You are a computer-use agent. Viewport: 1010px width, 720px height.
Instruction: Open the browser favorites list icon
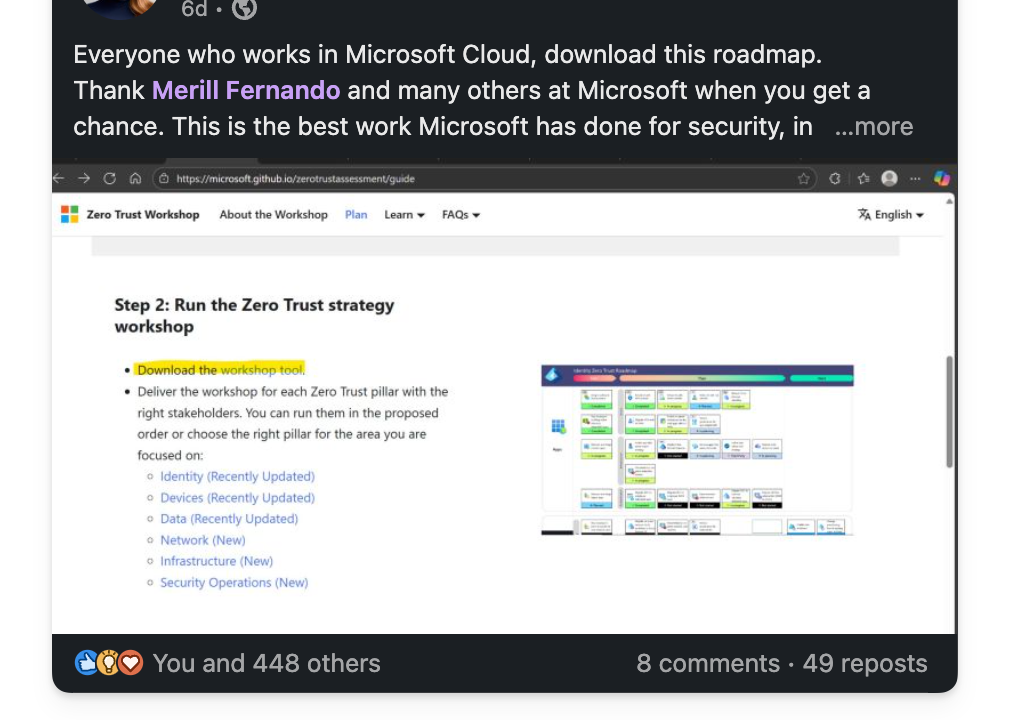863,178
